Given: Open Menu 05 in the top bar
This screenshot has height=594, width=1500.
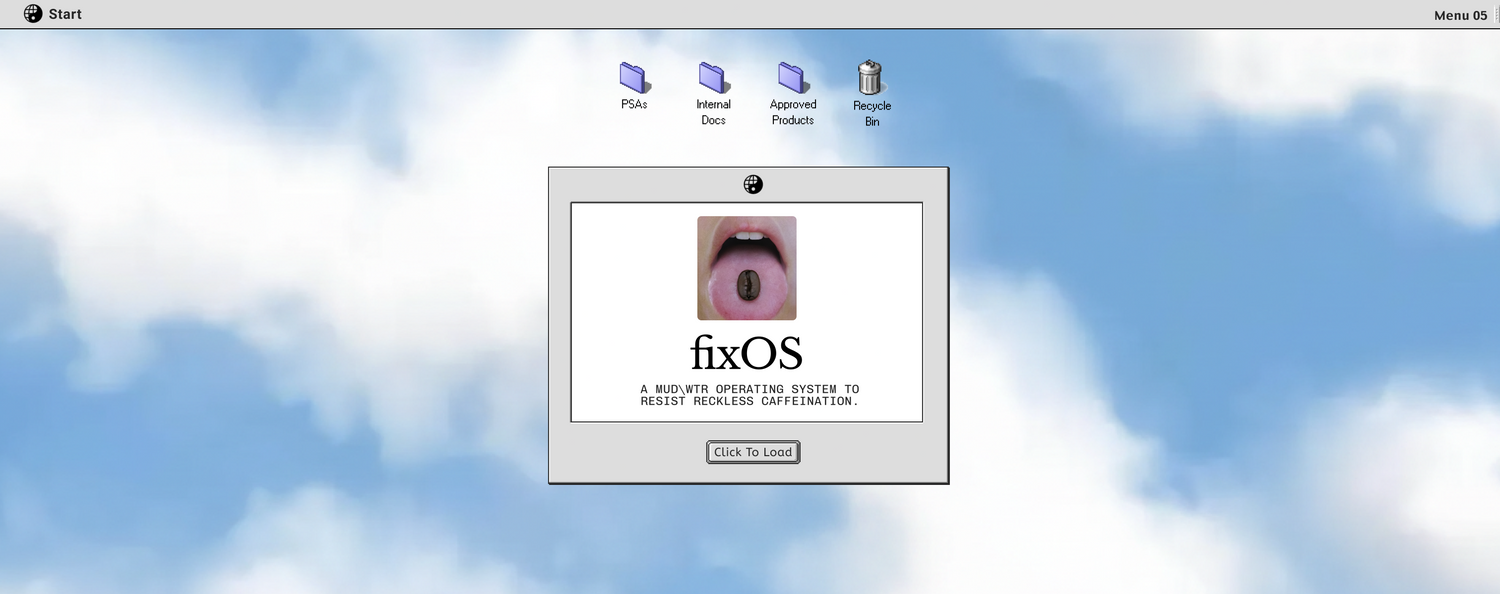Looking at the screenshot, I should pos(1460,15).
